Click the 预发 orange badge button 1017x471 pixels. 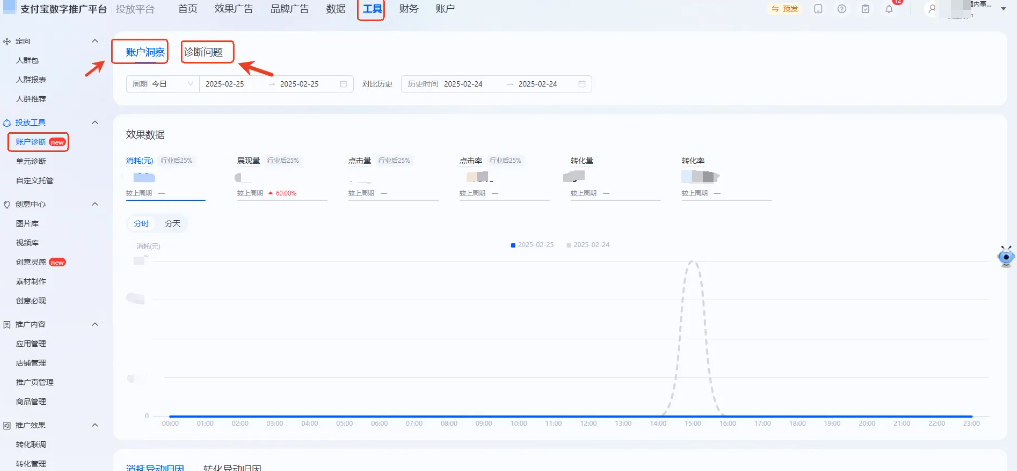pos(785,9)
